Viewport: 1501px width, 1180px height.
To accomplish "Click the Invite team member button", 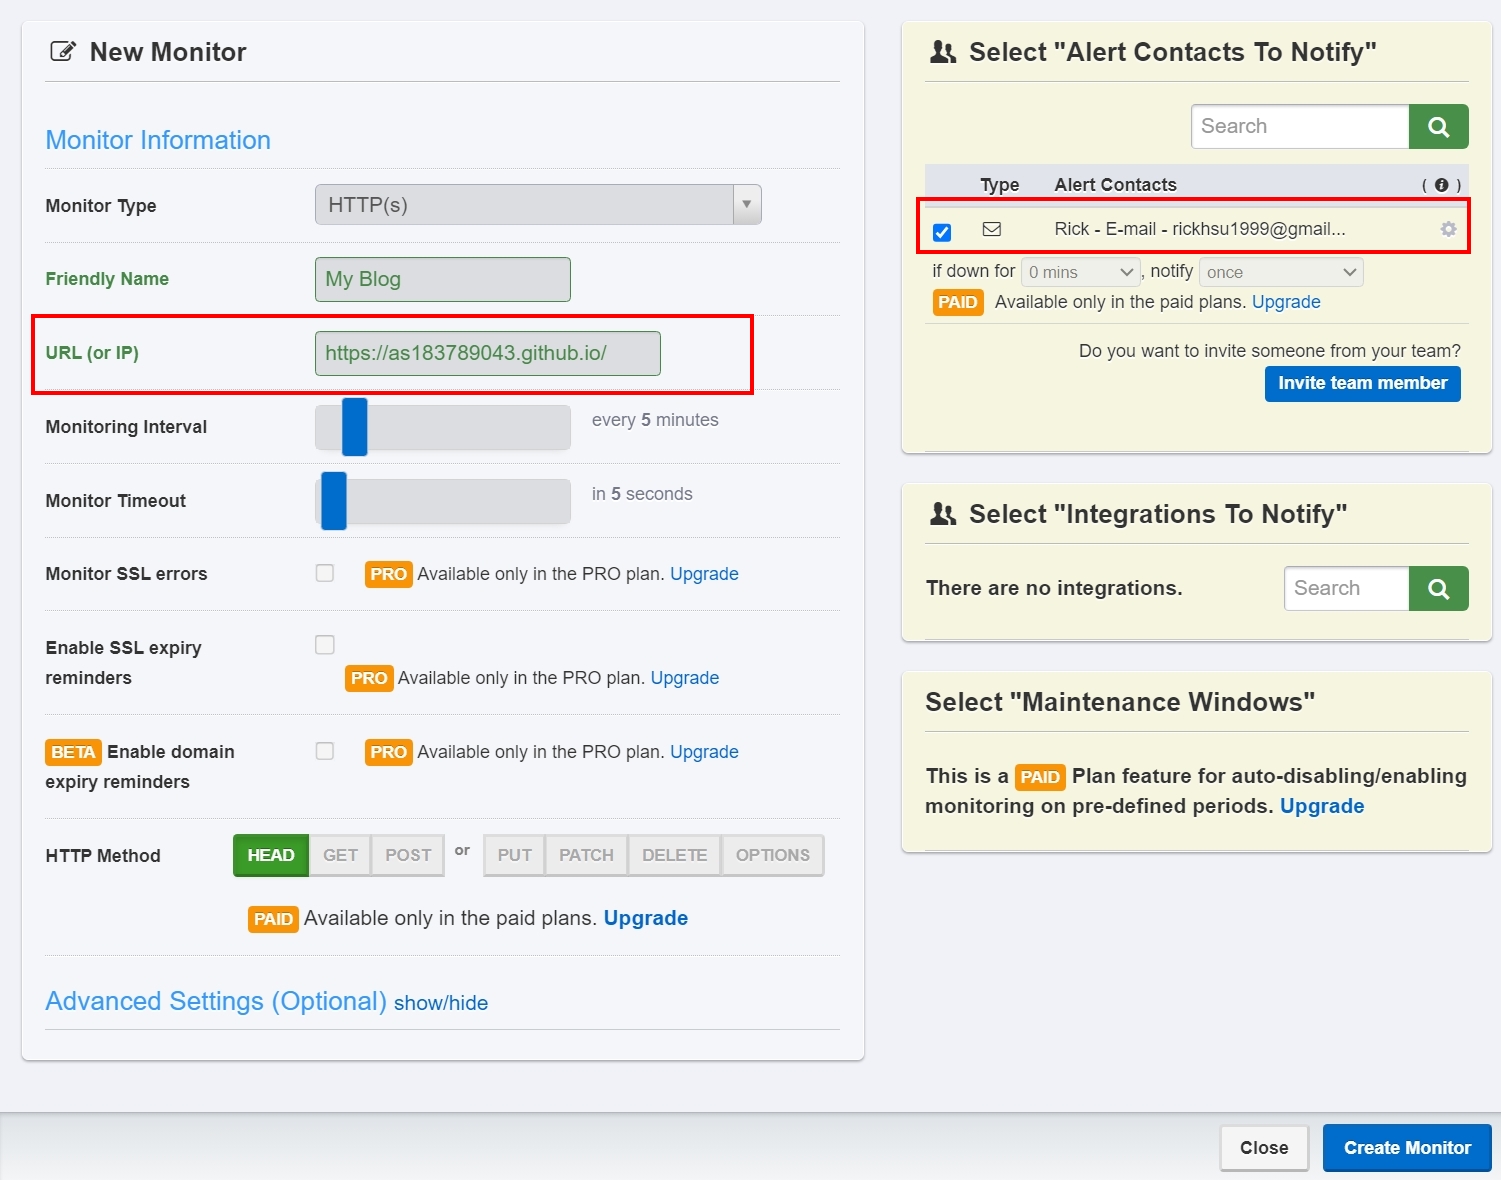I will [1362, 384].
